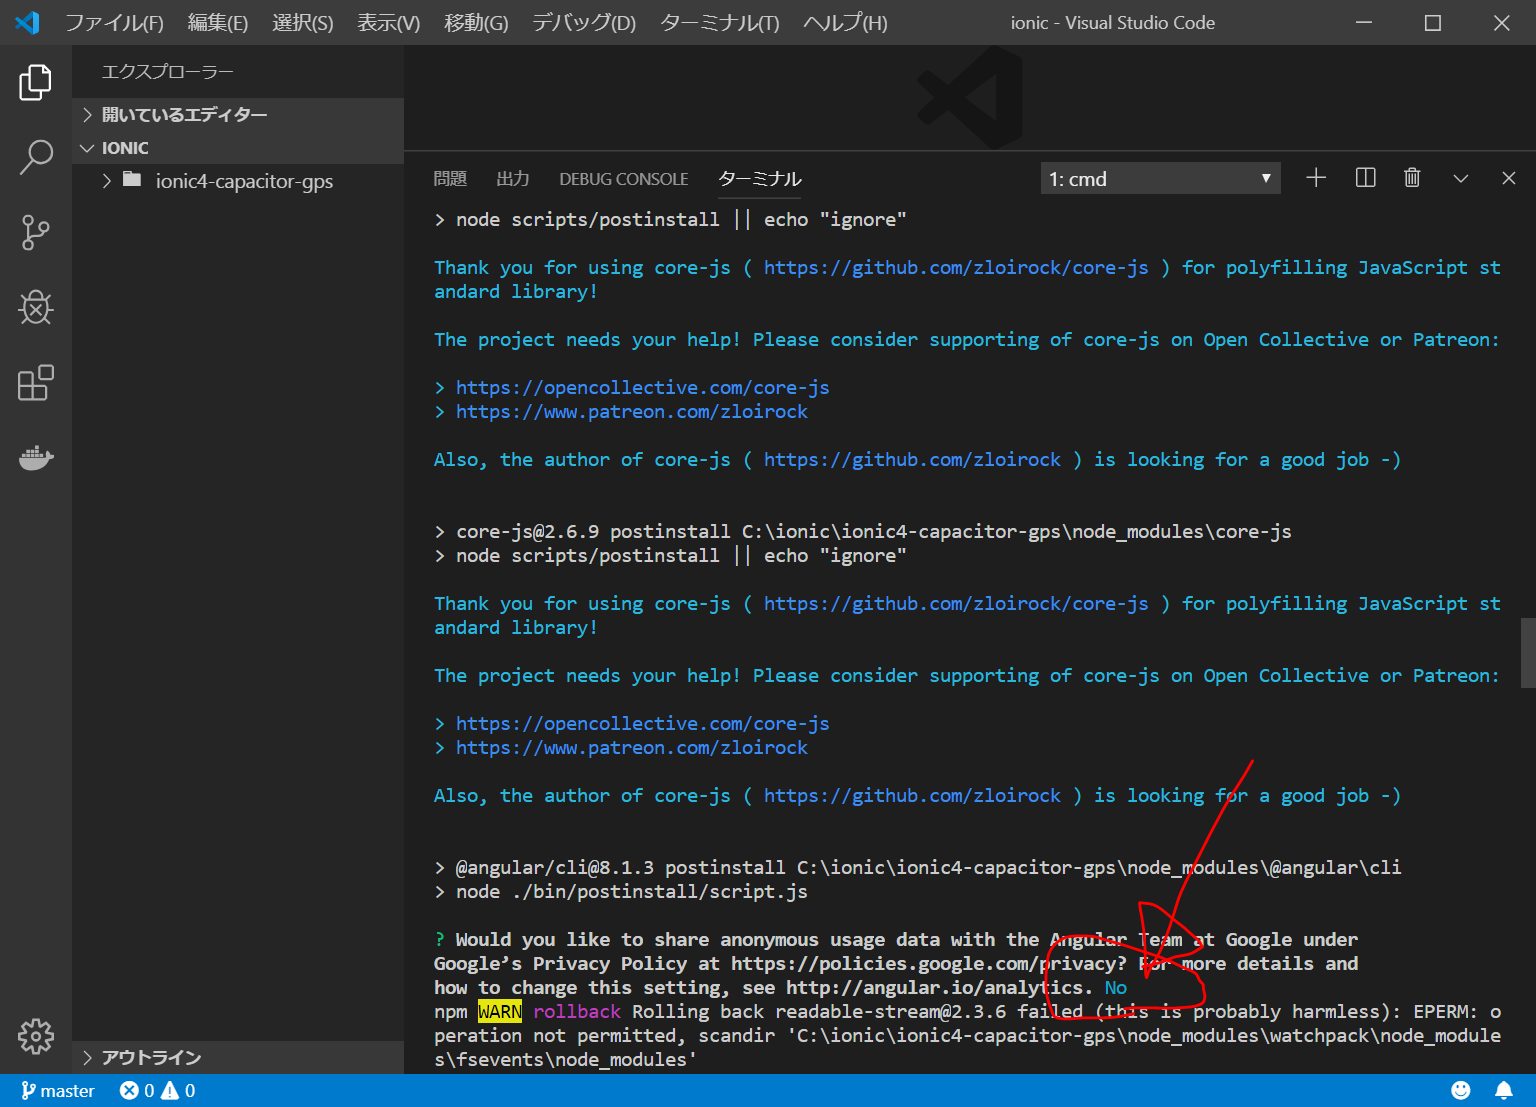Expand the ionic4-capacitor-gps folder
The height and width of the screenshot is (1107, 1536).
[243, 181]
